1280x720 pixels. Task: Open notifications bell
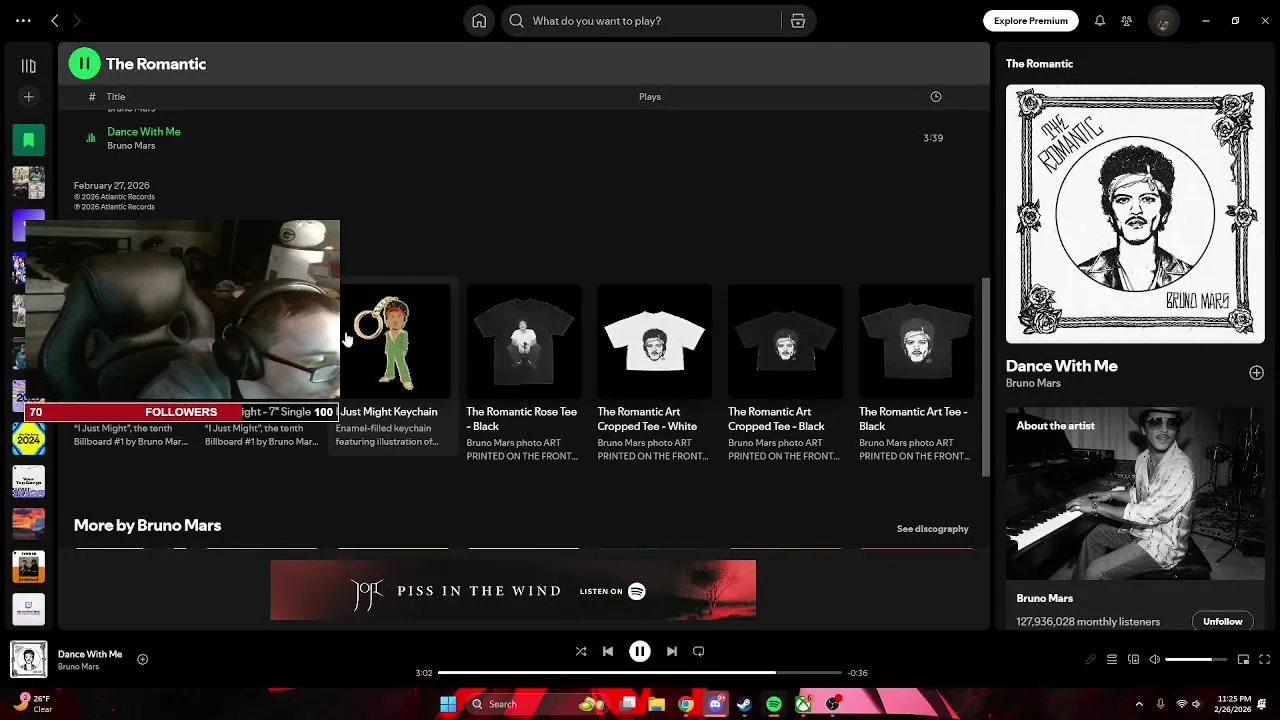coord(1100,21)
